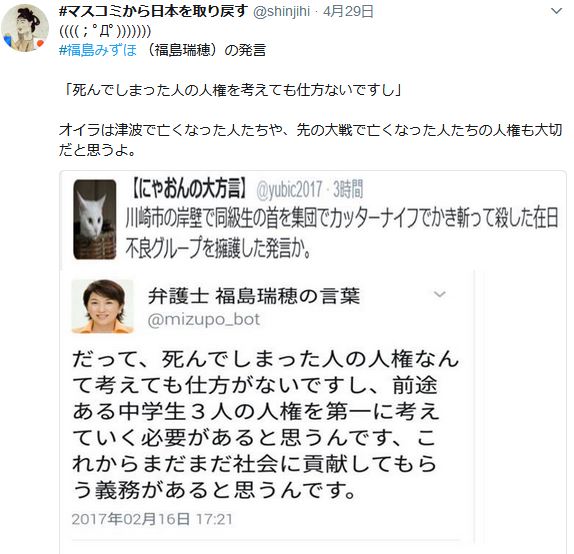This screenshot has width=574, height=554.
Task: Open the white cat avatar in the quoted tweet
Action: [95, 219]
